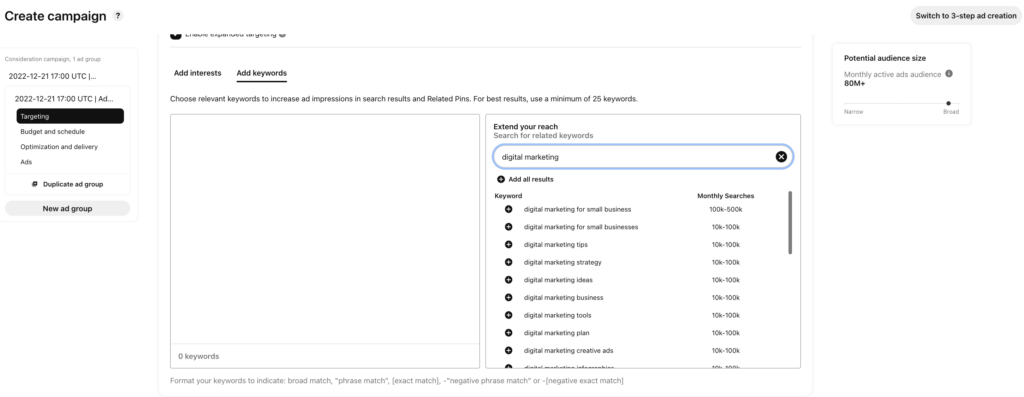Click the keyword results vertical scrollbar

coord(790,222)
